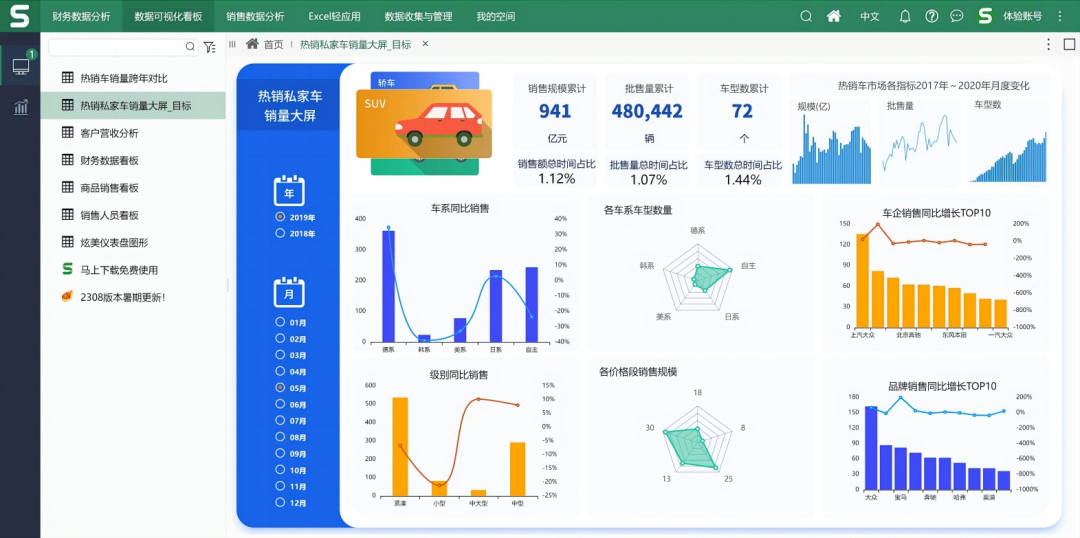Viewport: 1080px width, 538px height.
Task: Select the 05月 radio button
Action: 280,387
